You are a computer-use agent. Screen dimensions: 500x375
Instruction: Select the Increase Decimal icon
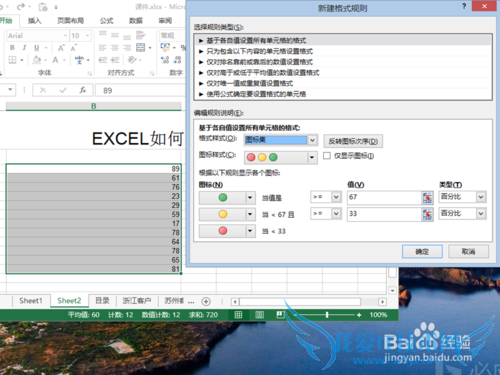165,60
